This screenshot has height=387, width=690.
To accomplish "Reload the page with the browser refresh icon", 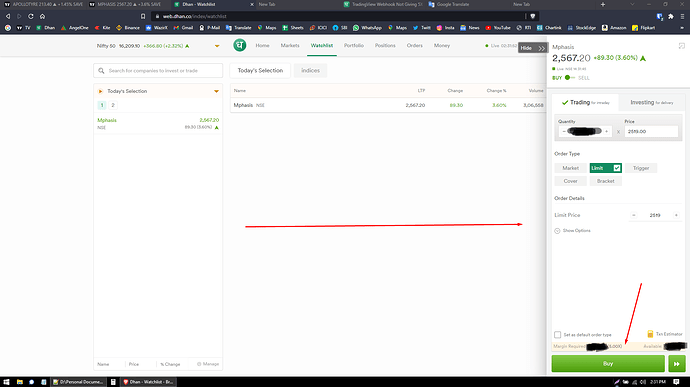I will pos(31,16).
